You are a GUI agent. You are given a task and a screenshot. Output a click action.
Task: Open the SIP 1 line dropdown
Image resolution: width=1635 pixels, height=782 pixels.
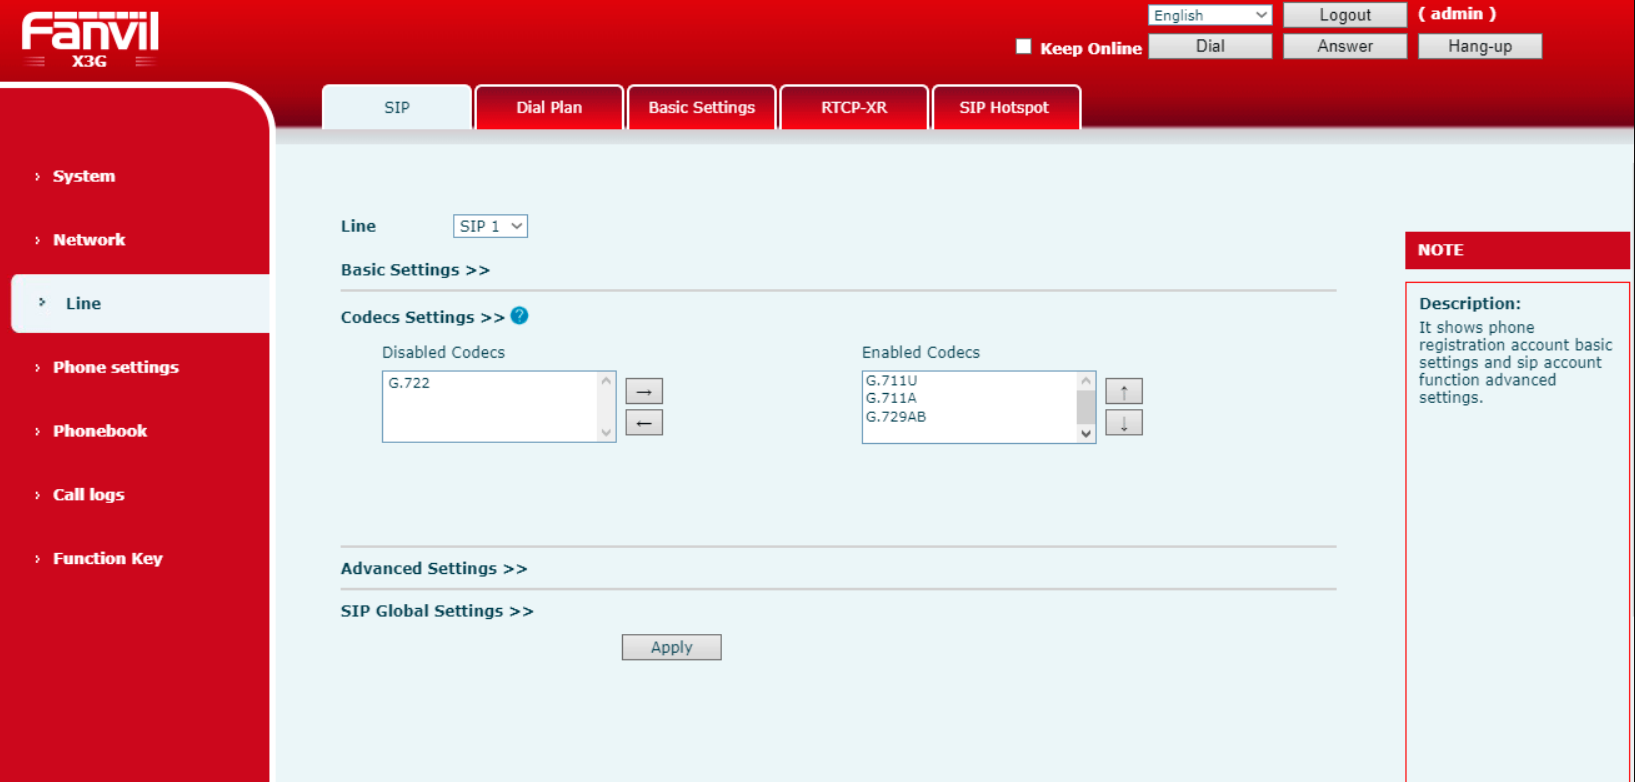coord(490,226)
